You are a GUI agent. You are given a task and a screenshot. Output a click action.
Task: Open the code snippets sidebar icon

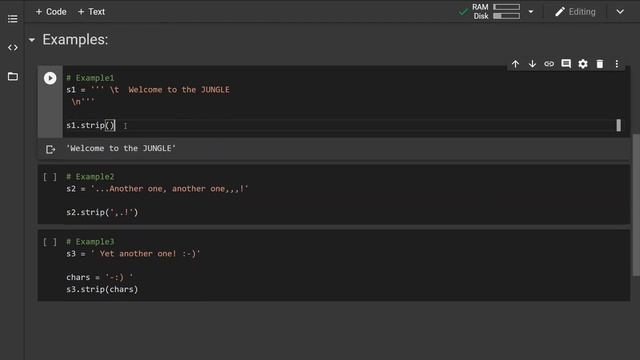click(13, 47)
